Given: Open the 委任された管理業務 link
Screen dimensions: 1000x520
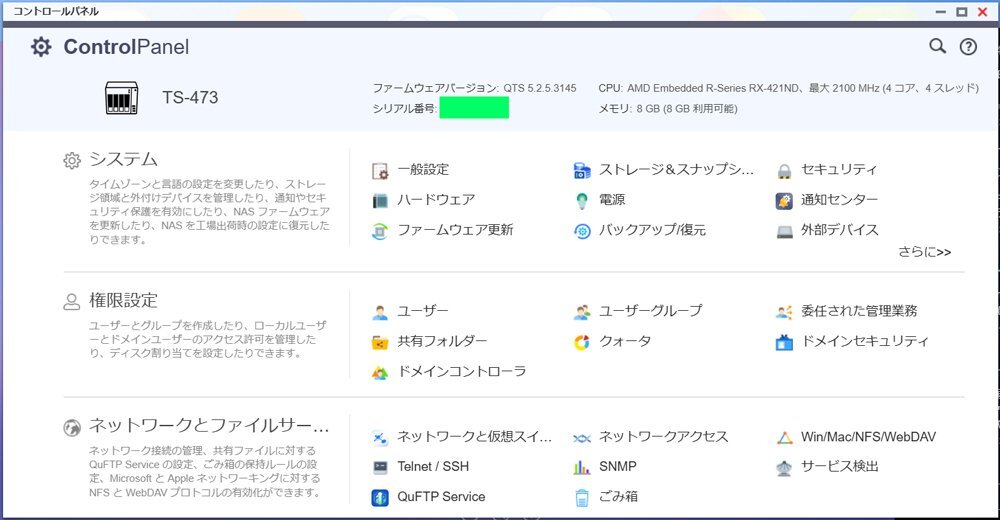Looking at the screenshot, I should click(x=859, y=311).
